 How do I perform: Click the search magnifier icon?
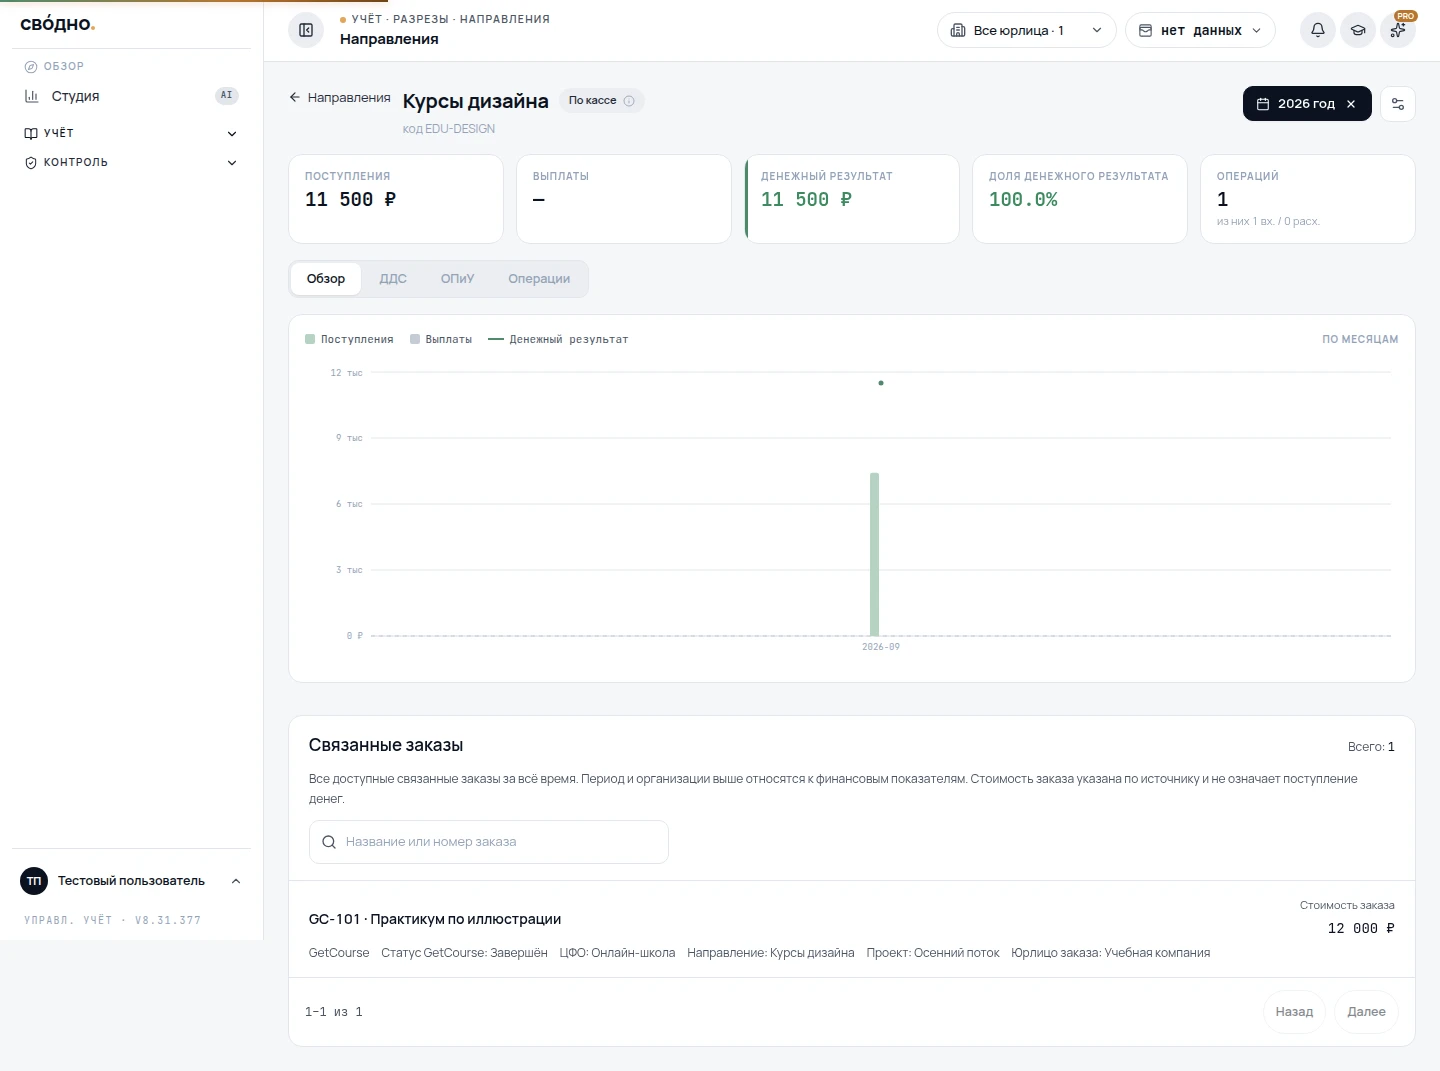coord(329,842)
